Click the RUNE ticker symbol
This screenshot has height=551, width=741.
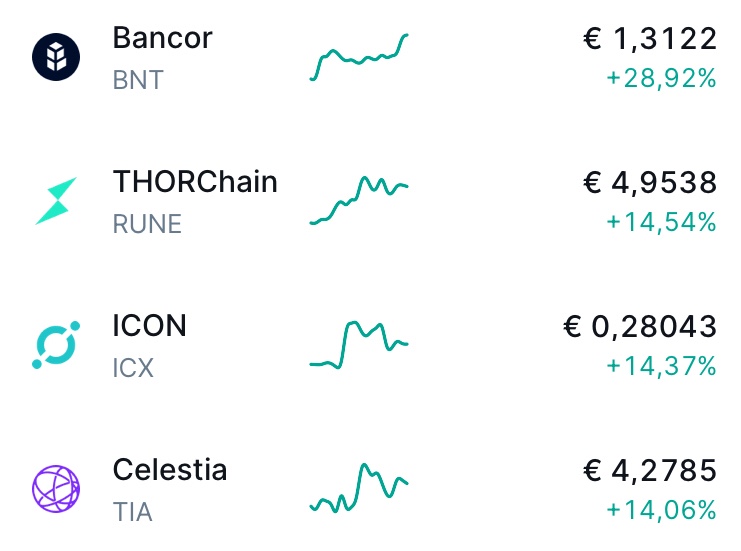tap(147, 224)
